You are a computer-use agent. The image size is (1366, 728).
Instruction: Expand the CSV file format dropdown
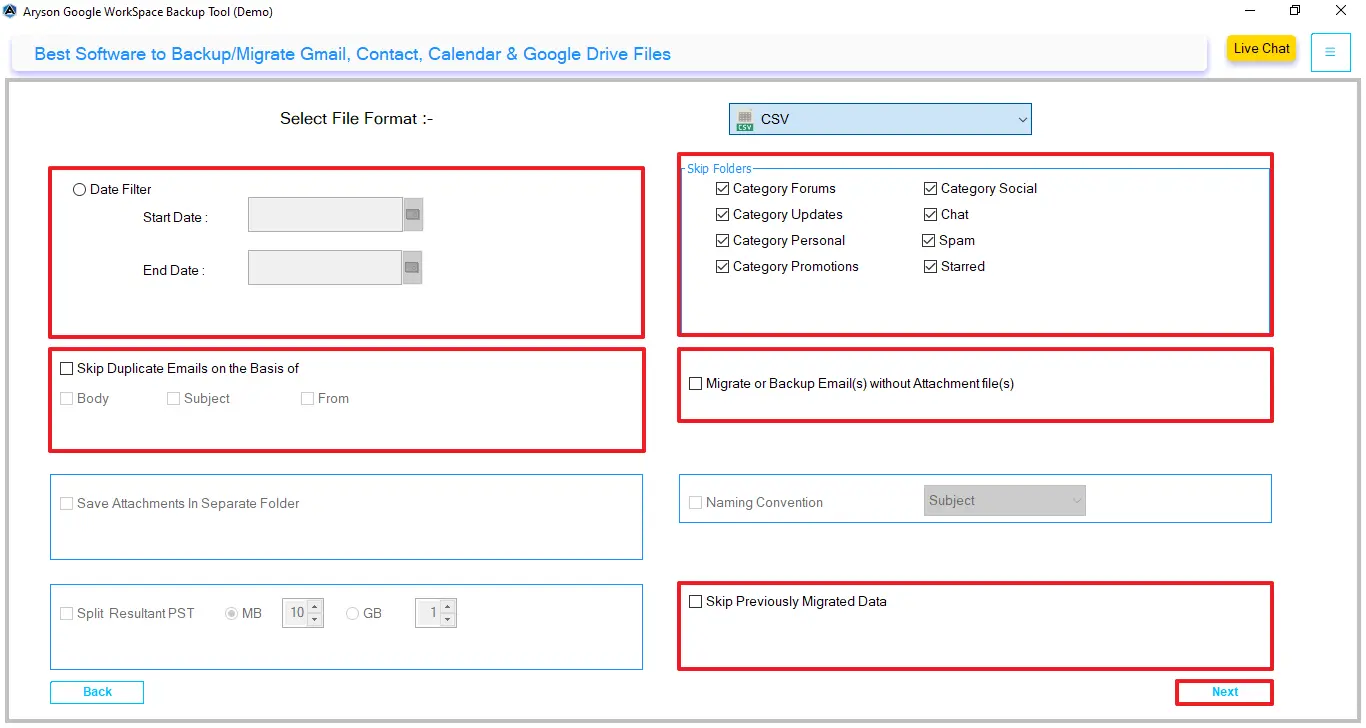1022,120
